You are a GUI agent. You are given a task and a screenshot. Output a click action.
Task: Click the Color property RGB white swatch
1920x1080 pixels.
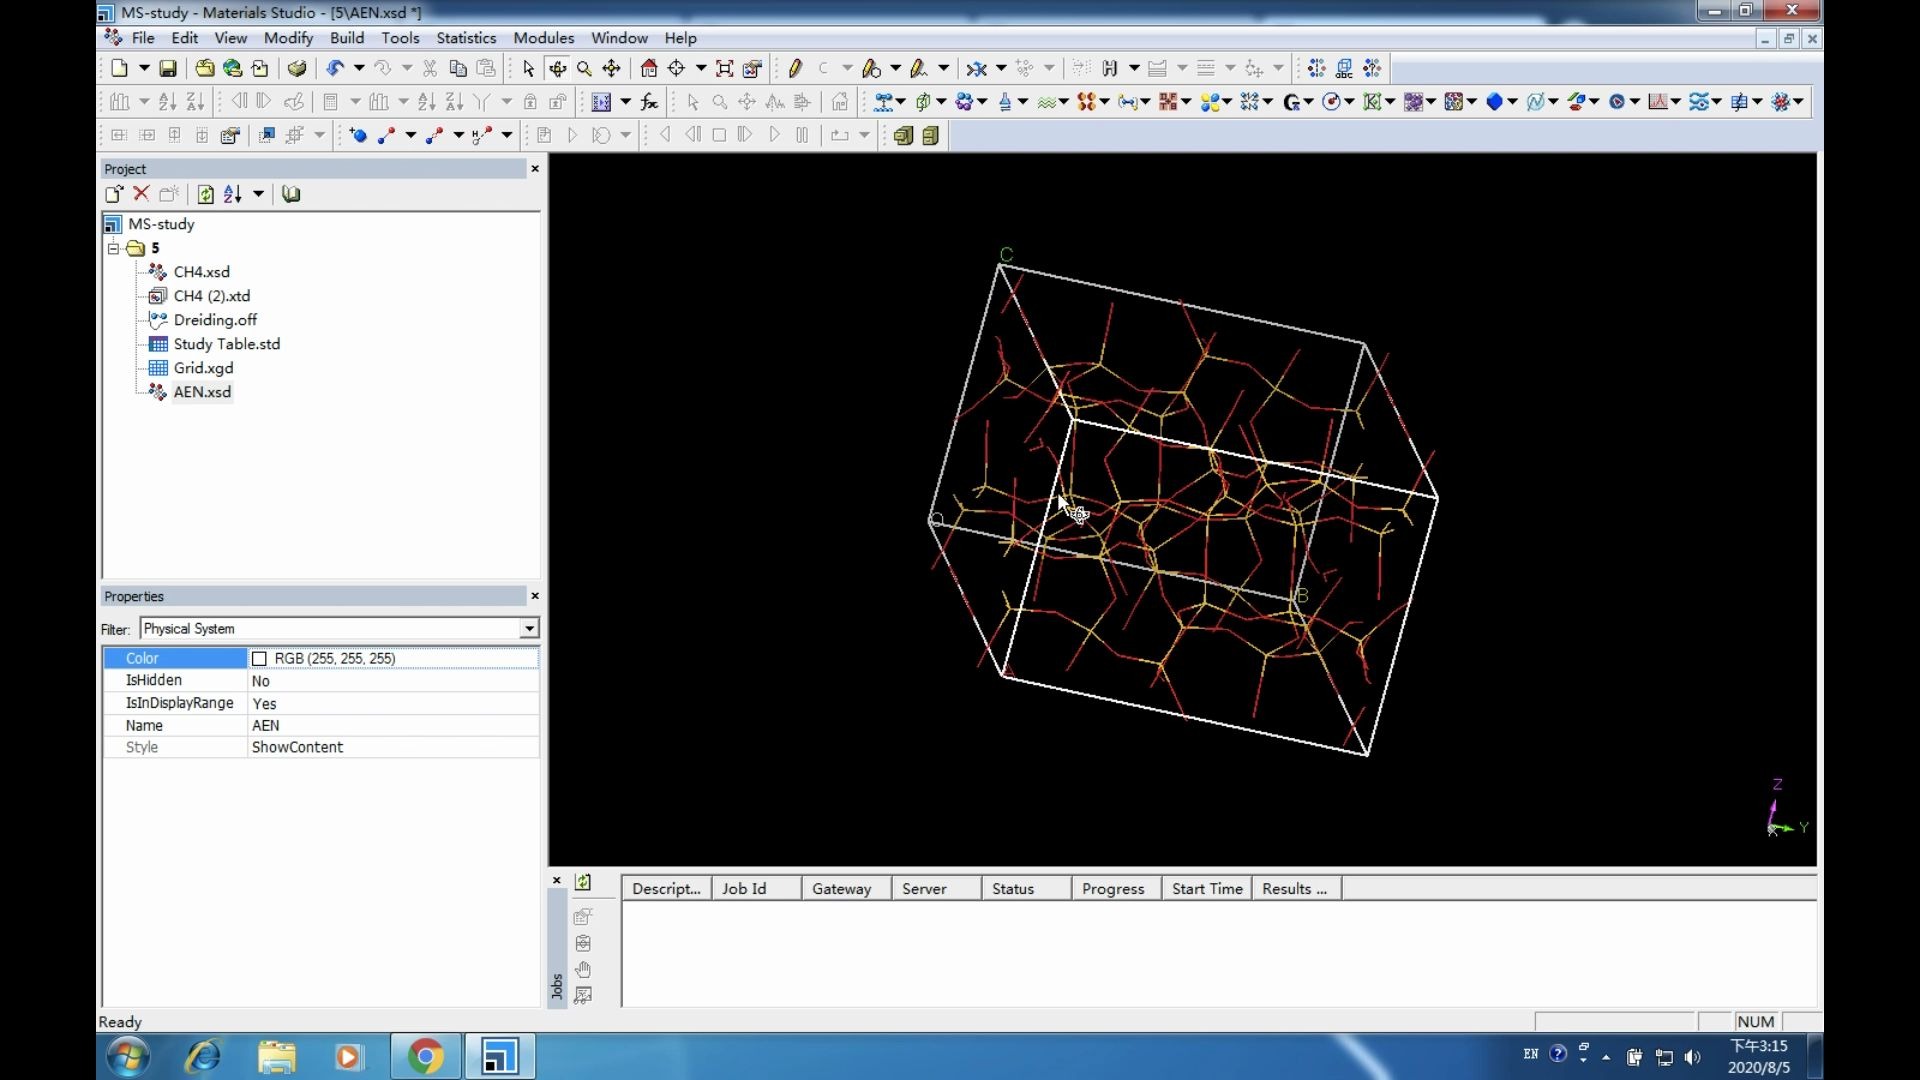(260, 658)
